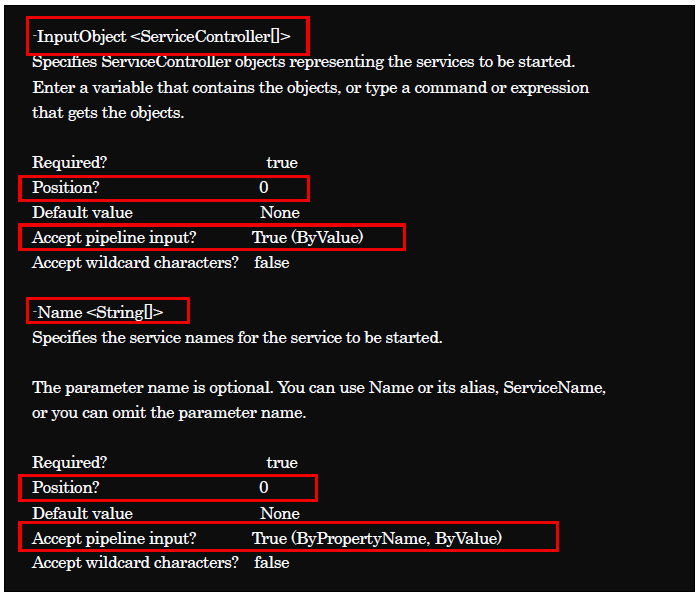Click the line 'that gets the objects.'
Screen dimensions: 698x594
pyautogui.click(x=108, y=113)
